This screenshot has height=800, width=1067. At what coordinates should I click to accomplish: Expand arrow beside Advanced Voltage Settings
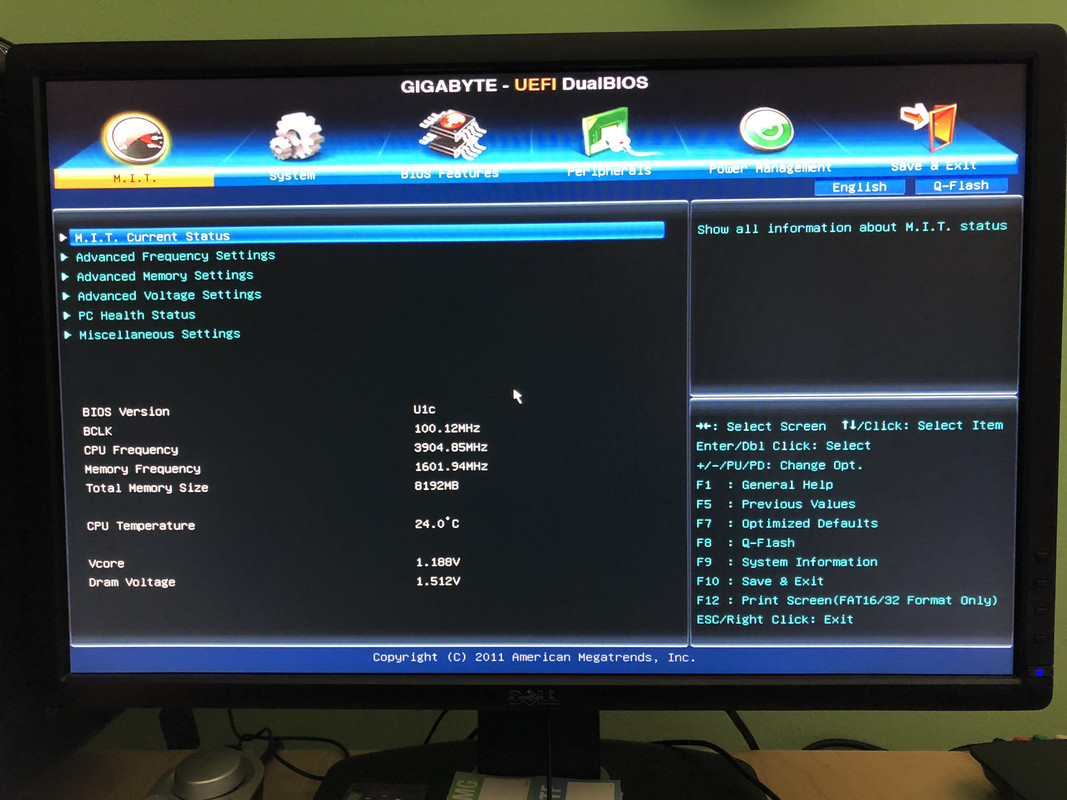pos(67,296)
